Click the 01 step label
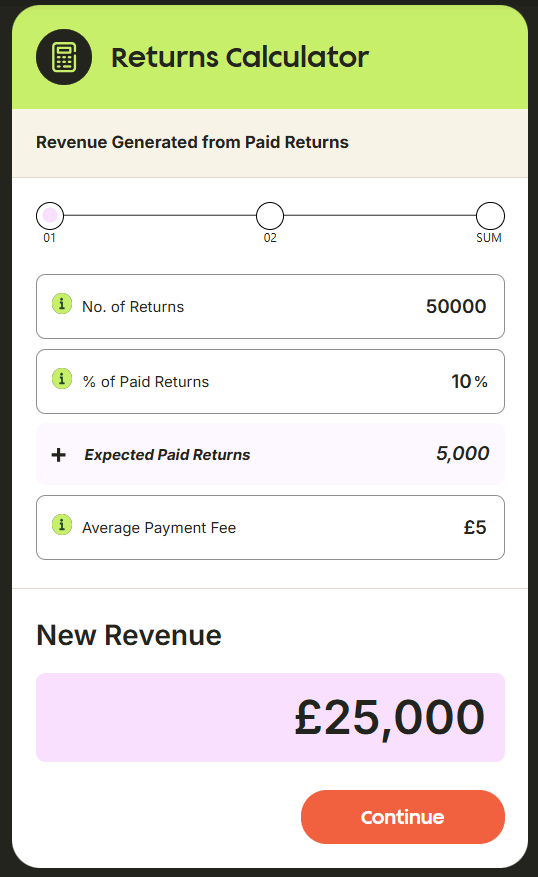This screenshot has height=877, width=538. [50, 238]
